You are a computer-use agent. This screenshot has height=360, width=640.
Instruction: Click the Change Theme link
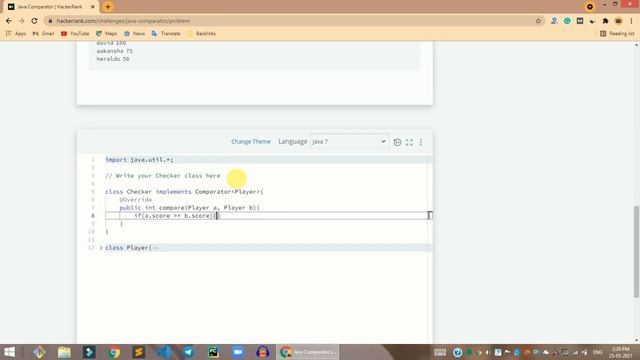coord(251,142)
